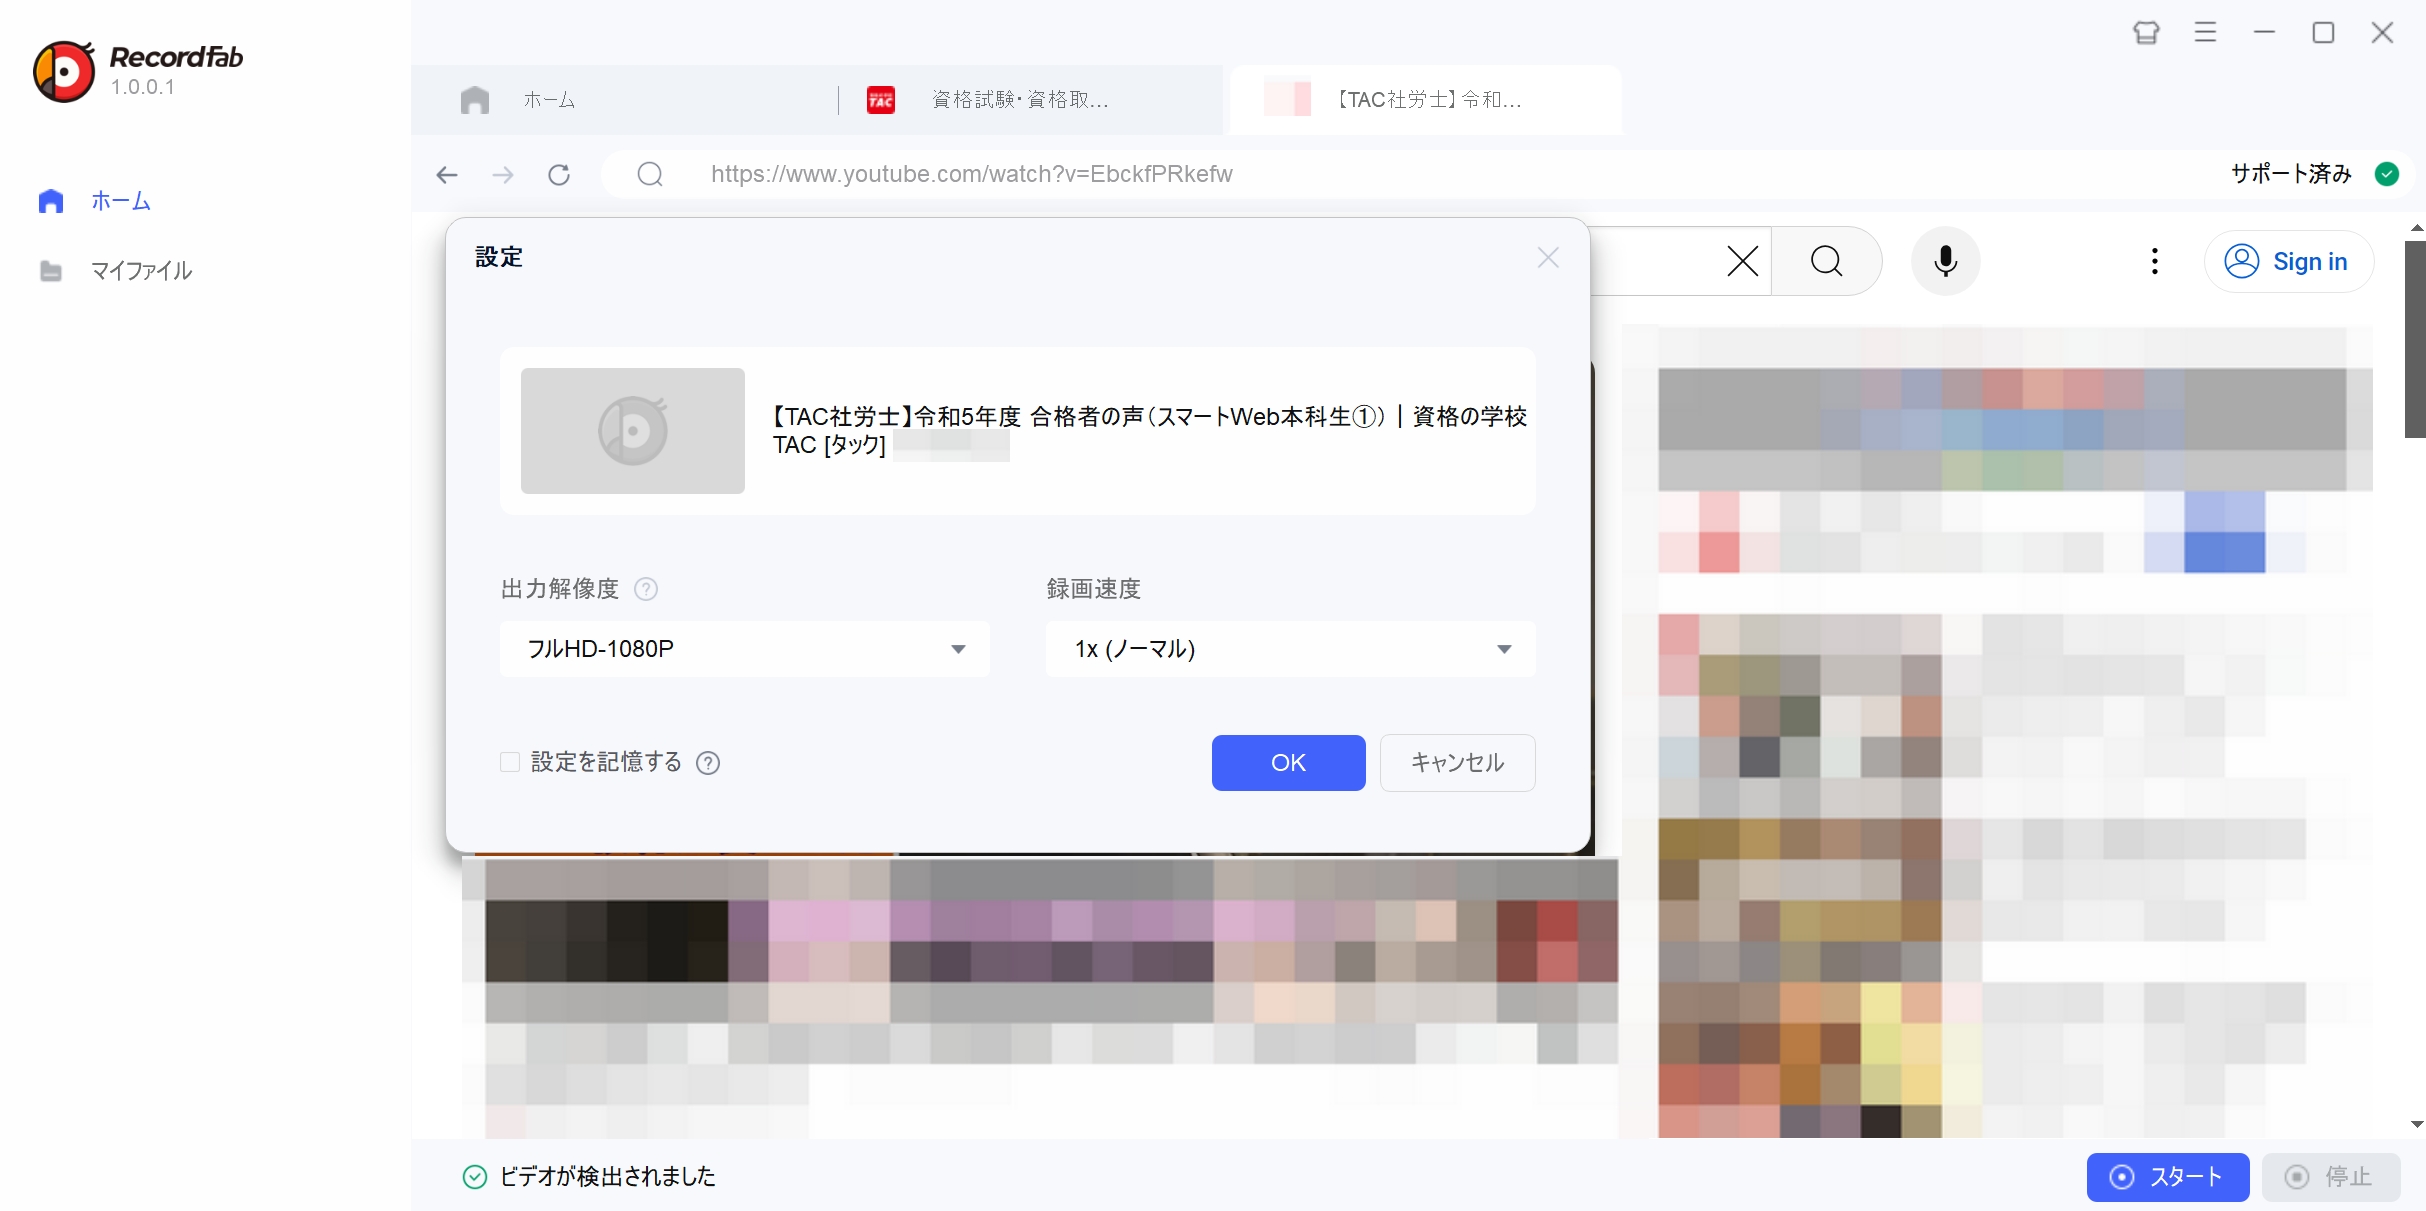Viewport: 2426px width, 1211px height.
Task: Click the YouTube microphone voice search
Action: coord(1945,262)
